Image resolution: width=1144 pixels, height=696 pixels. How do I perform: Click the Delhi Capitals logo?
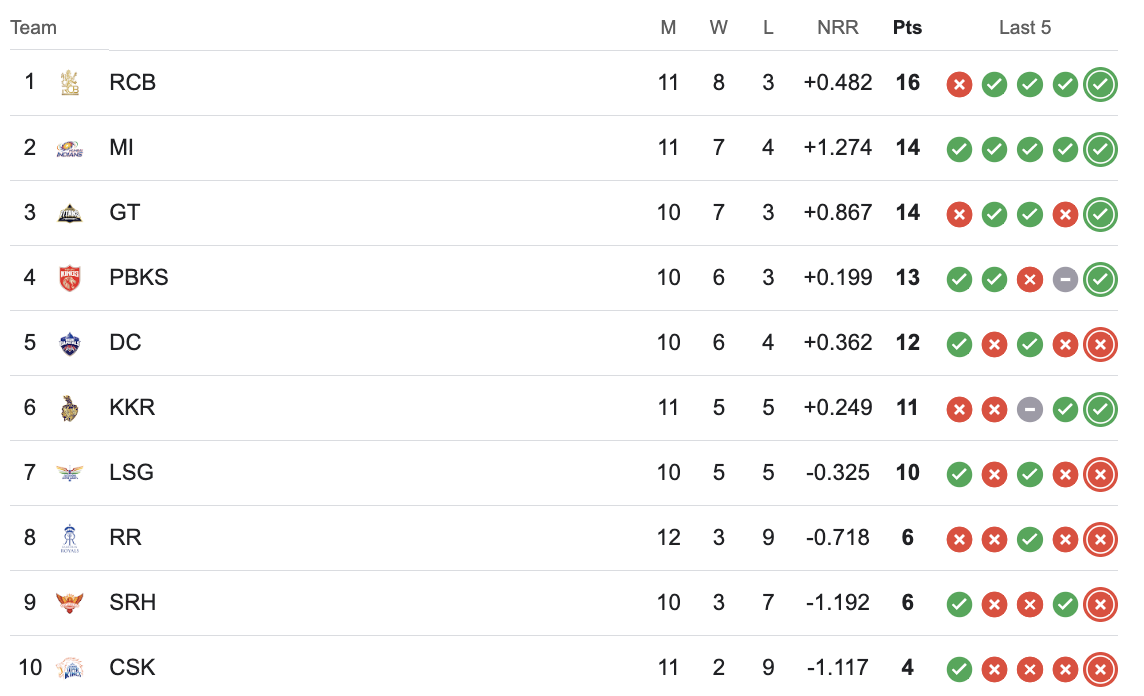pos(69,343)
